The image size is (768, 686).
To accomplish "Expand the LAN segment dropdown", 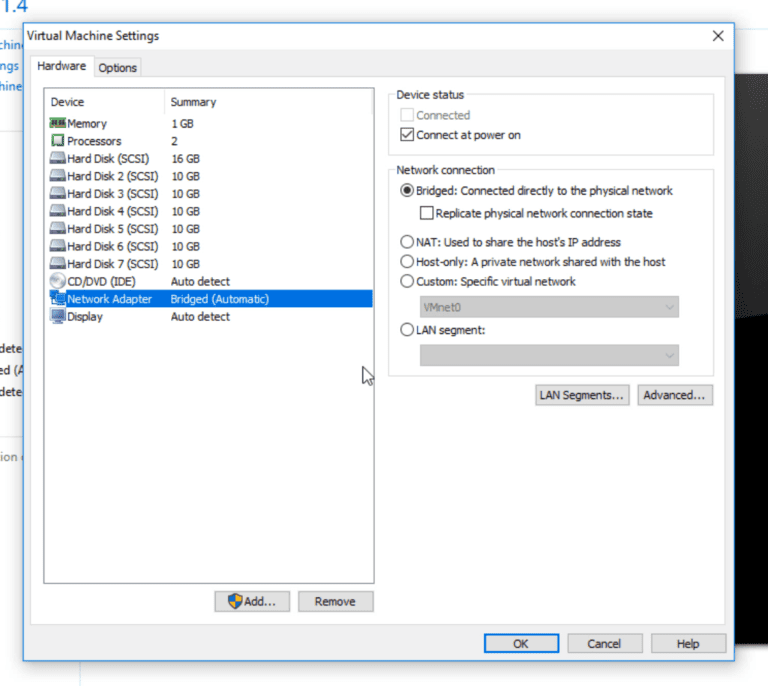I will click(548, 355).
